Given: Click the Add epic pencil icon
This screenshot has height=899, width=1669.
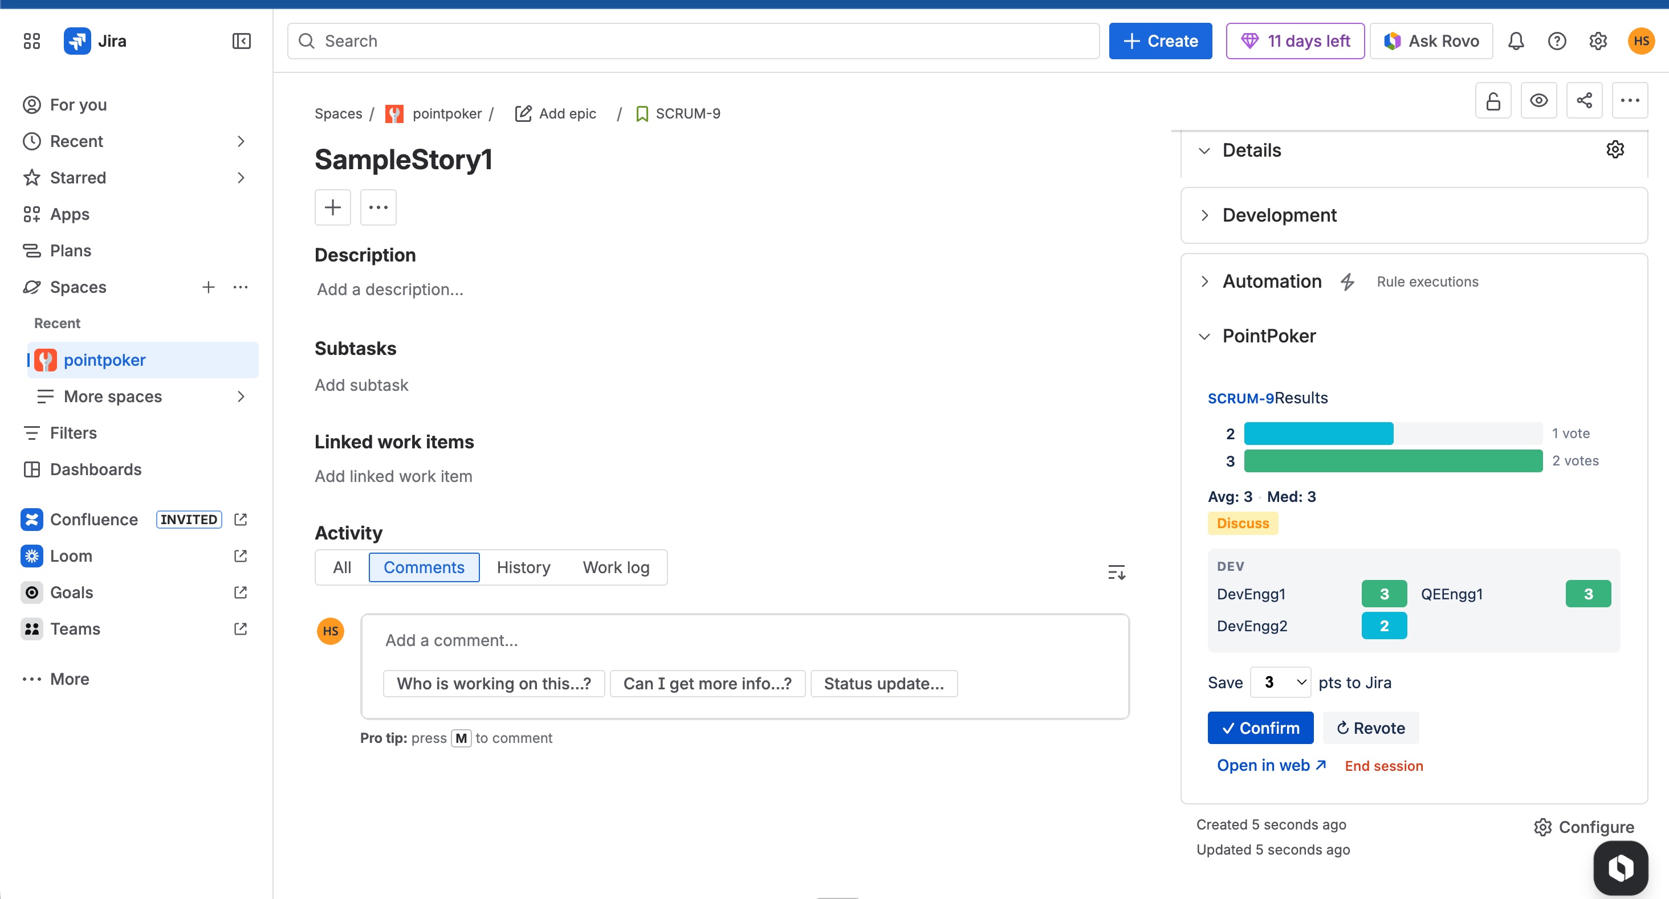Looking at the screenshot, I should [x=523, y=114].
